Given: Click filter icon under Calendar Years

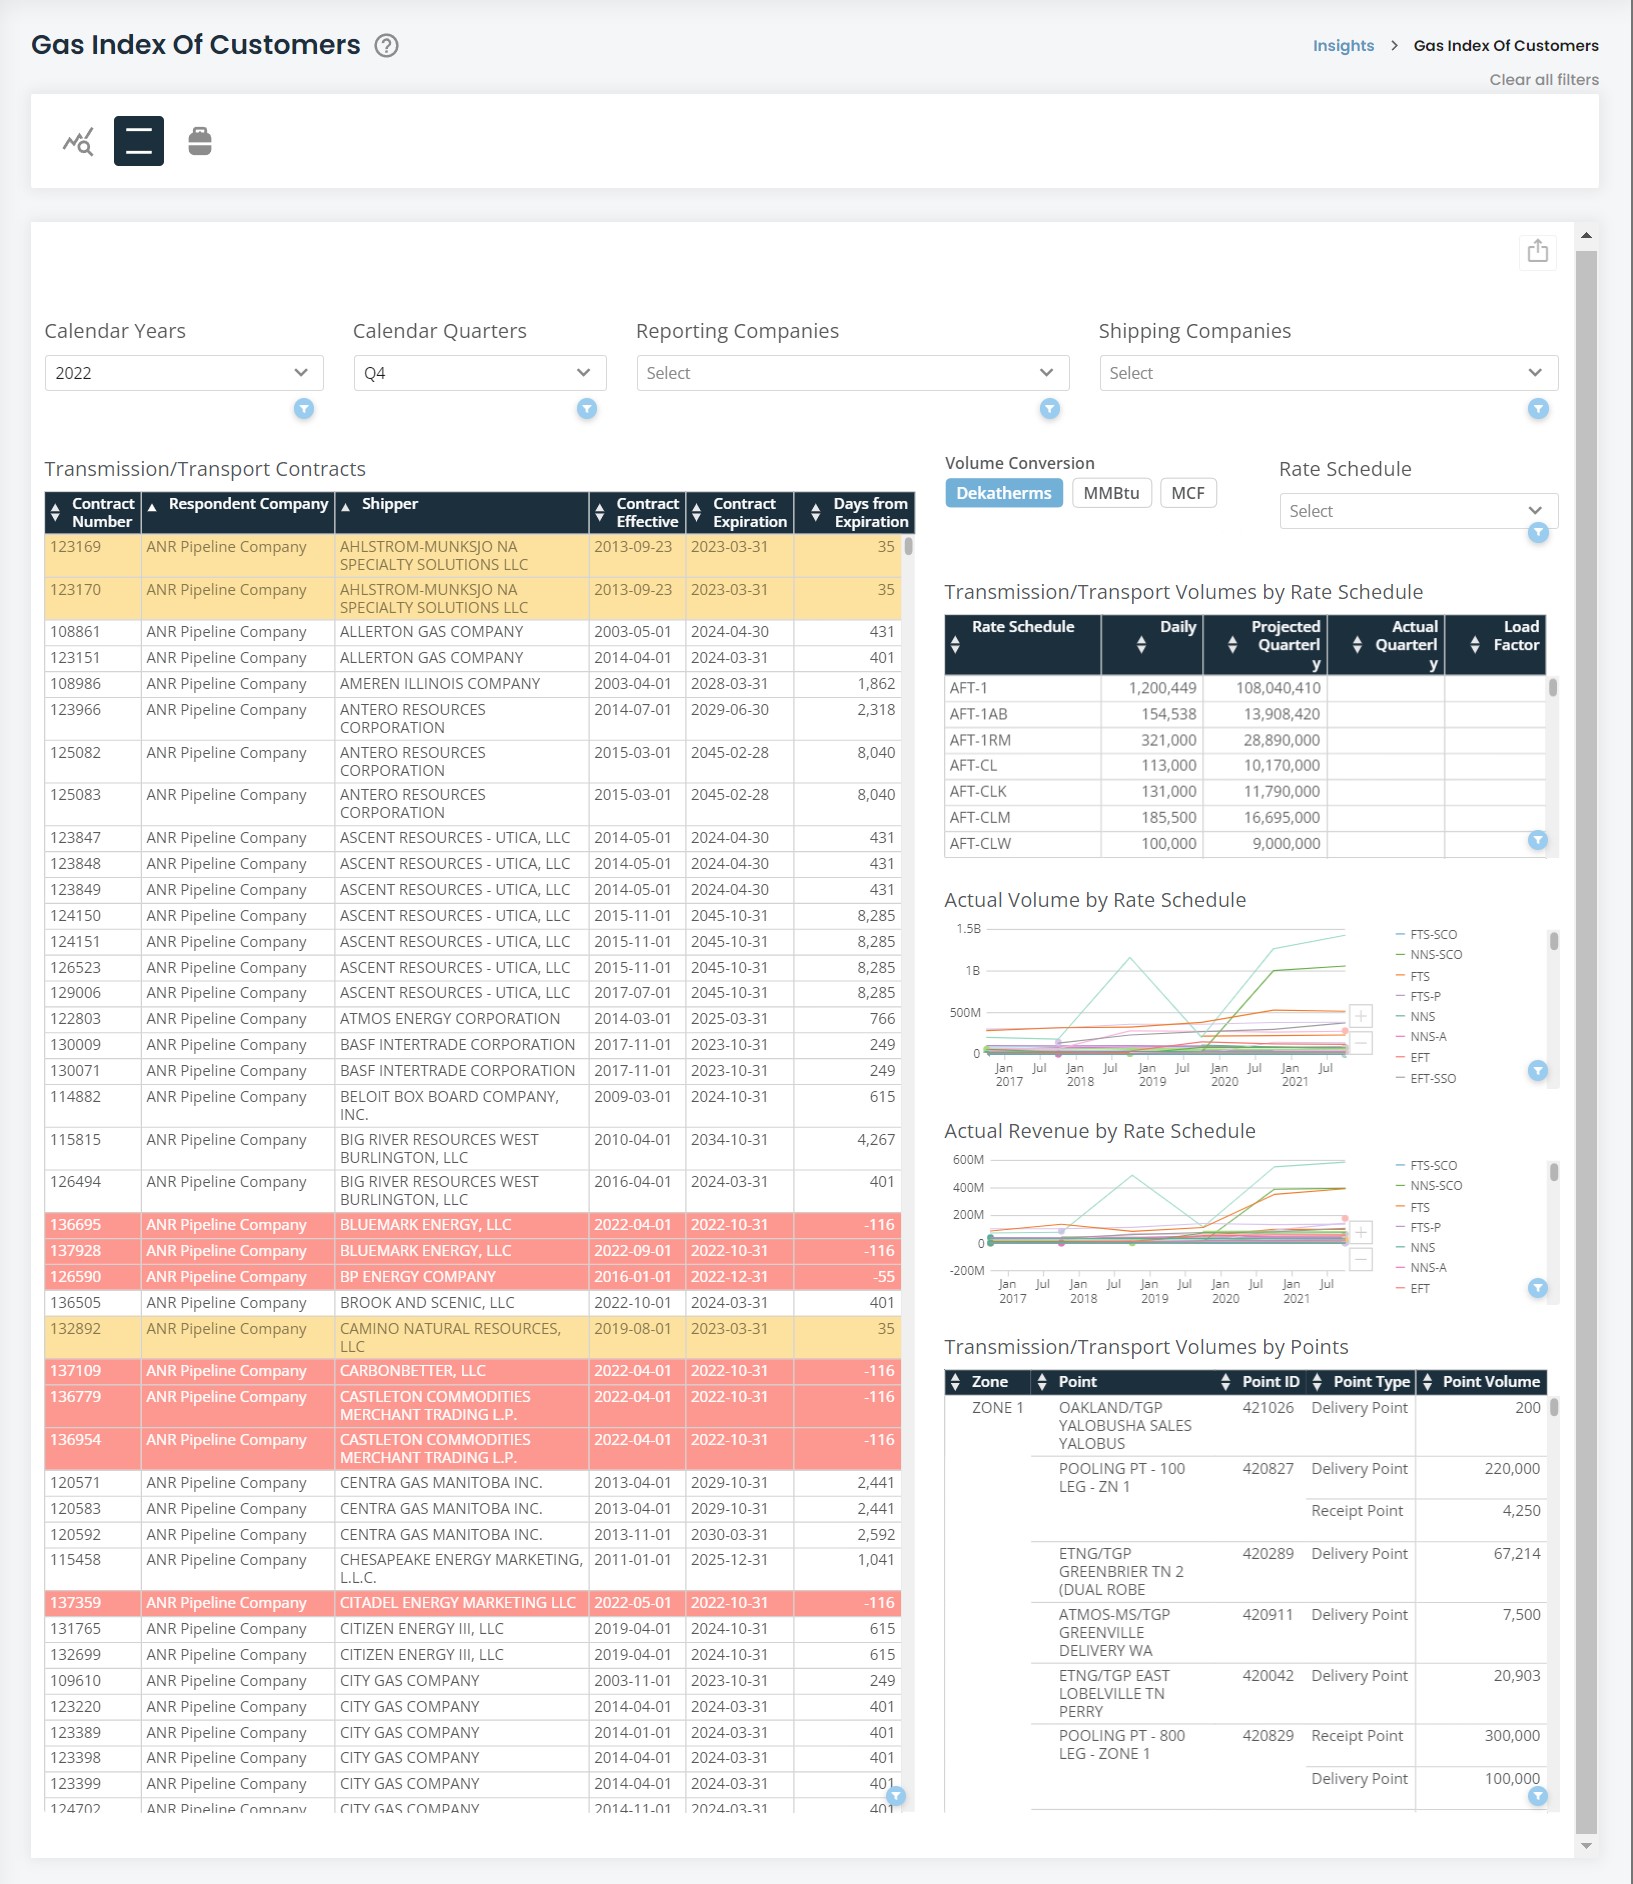Looking at the screenshot, I should (304, 409).
